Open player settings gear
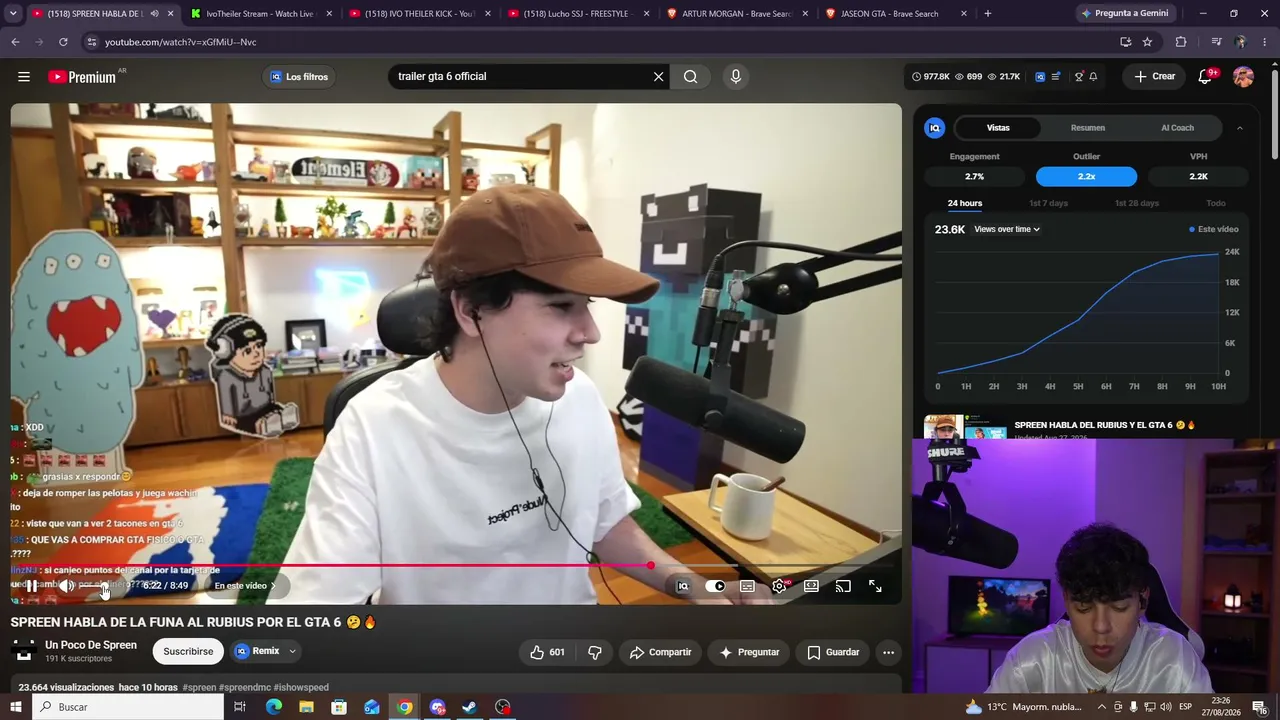Viewport: 1280px width, 720px height. pyautogui.click(x=779, y=586)
